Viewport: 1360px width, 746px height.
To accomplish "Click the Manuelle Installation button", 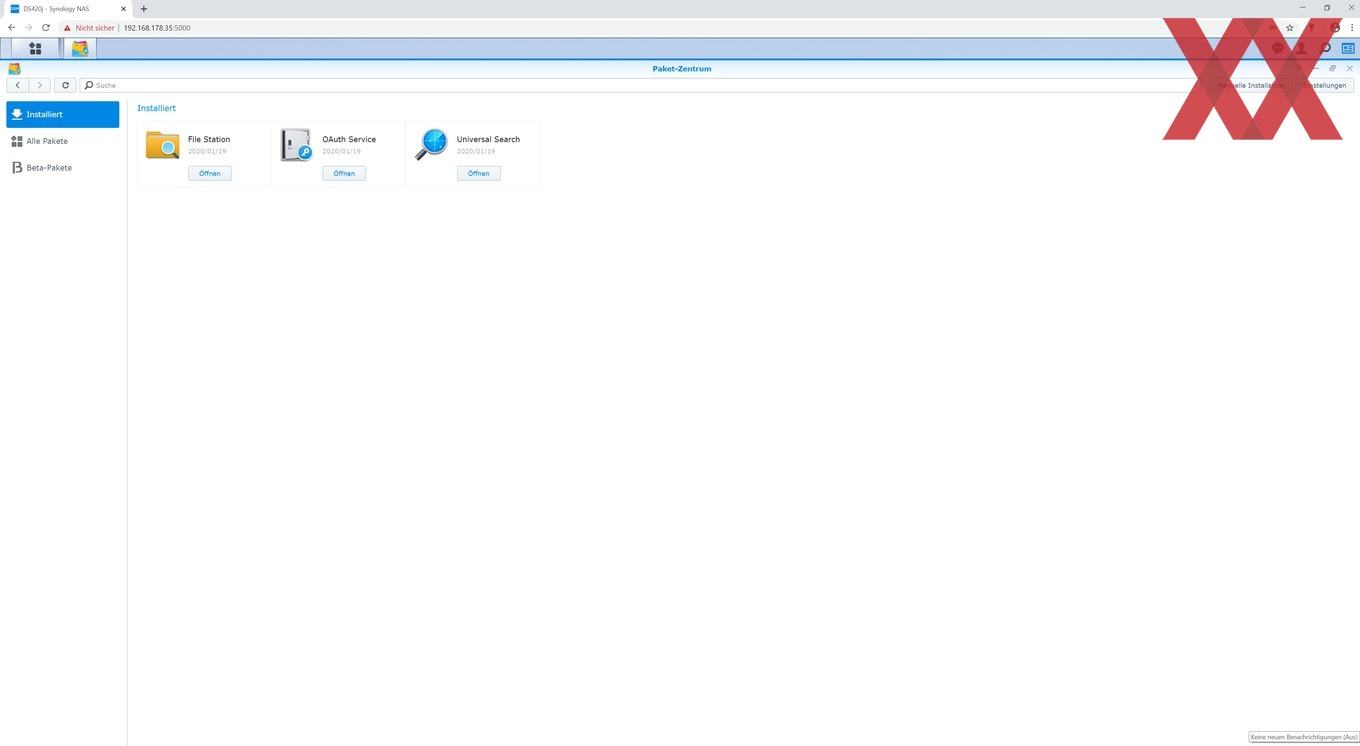I will coord(1250,85).
